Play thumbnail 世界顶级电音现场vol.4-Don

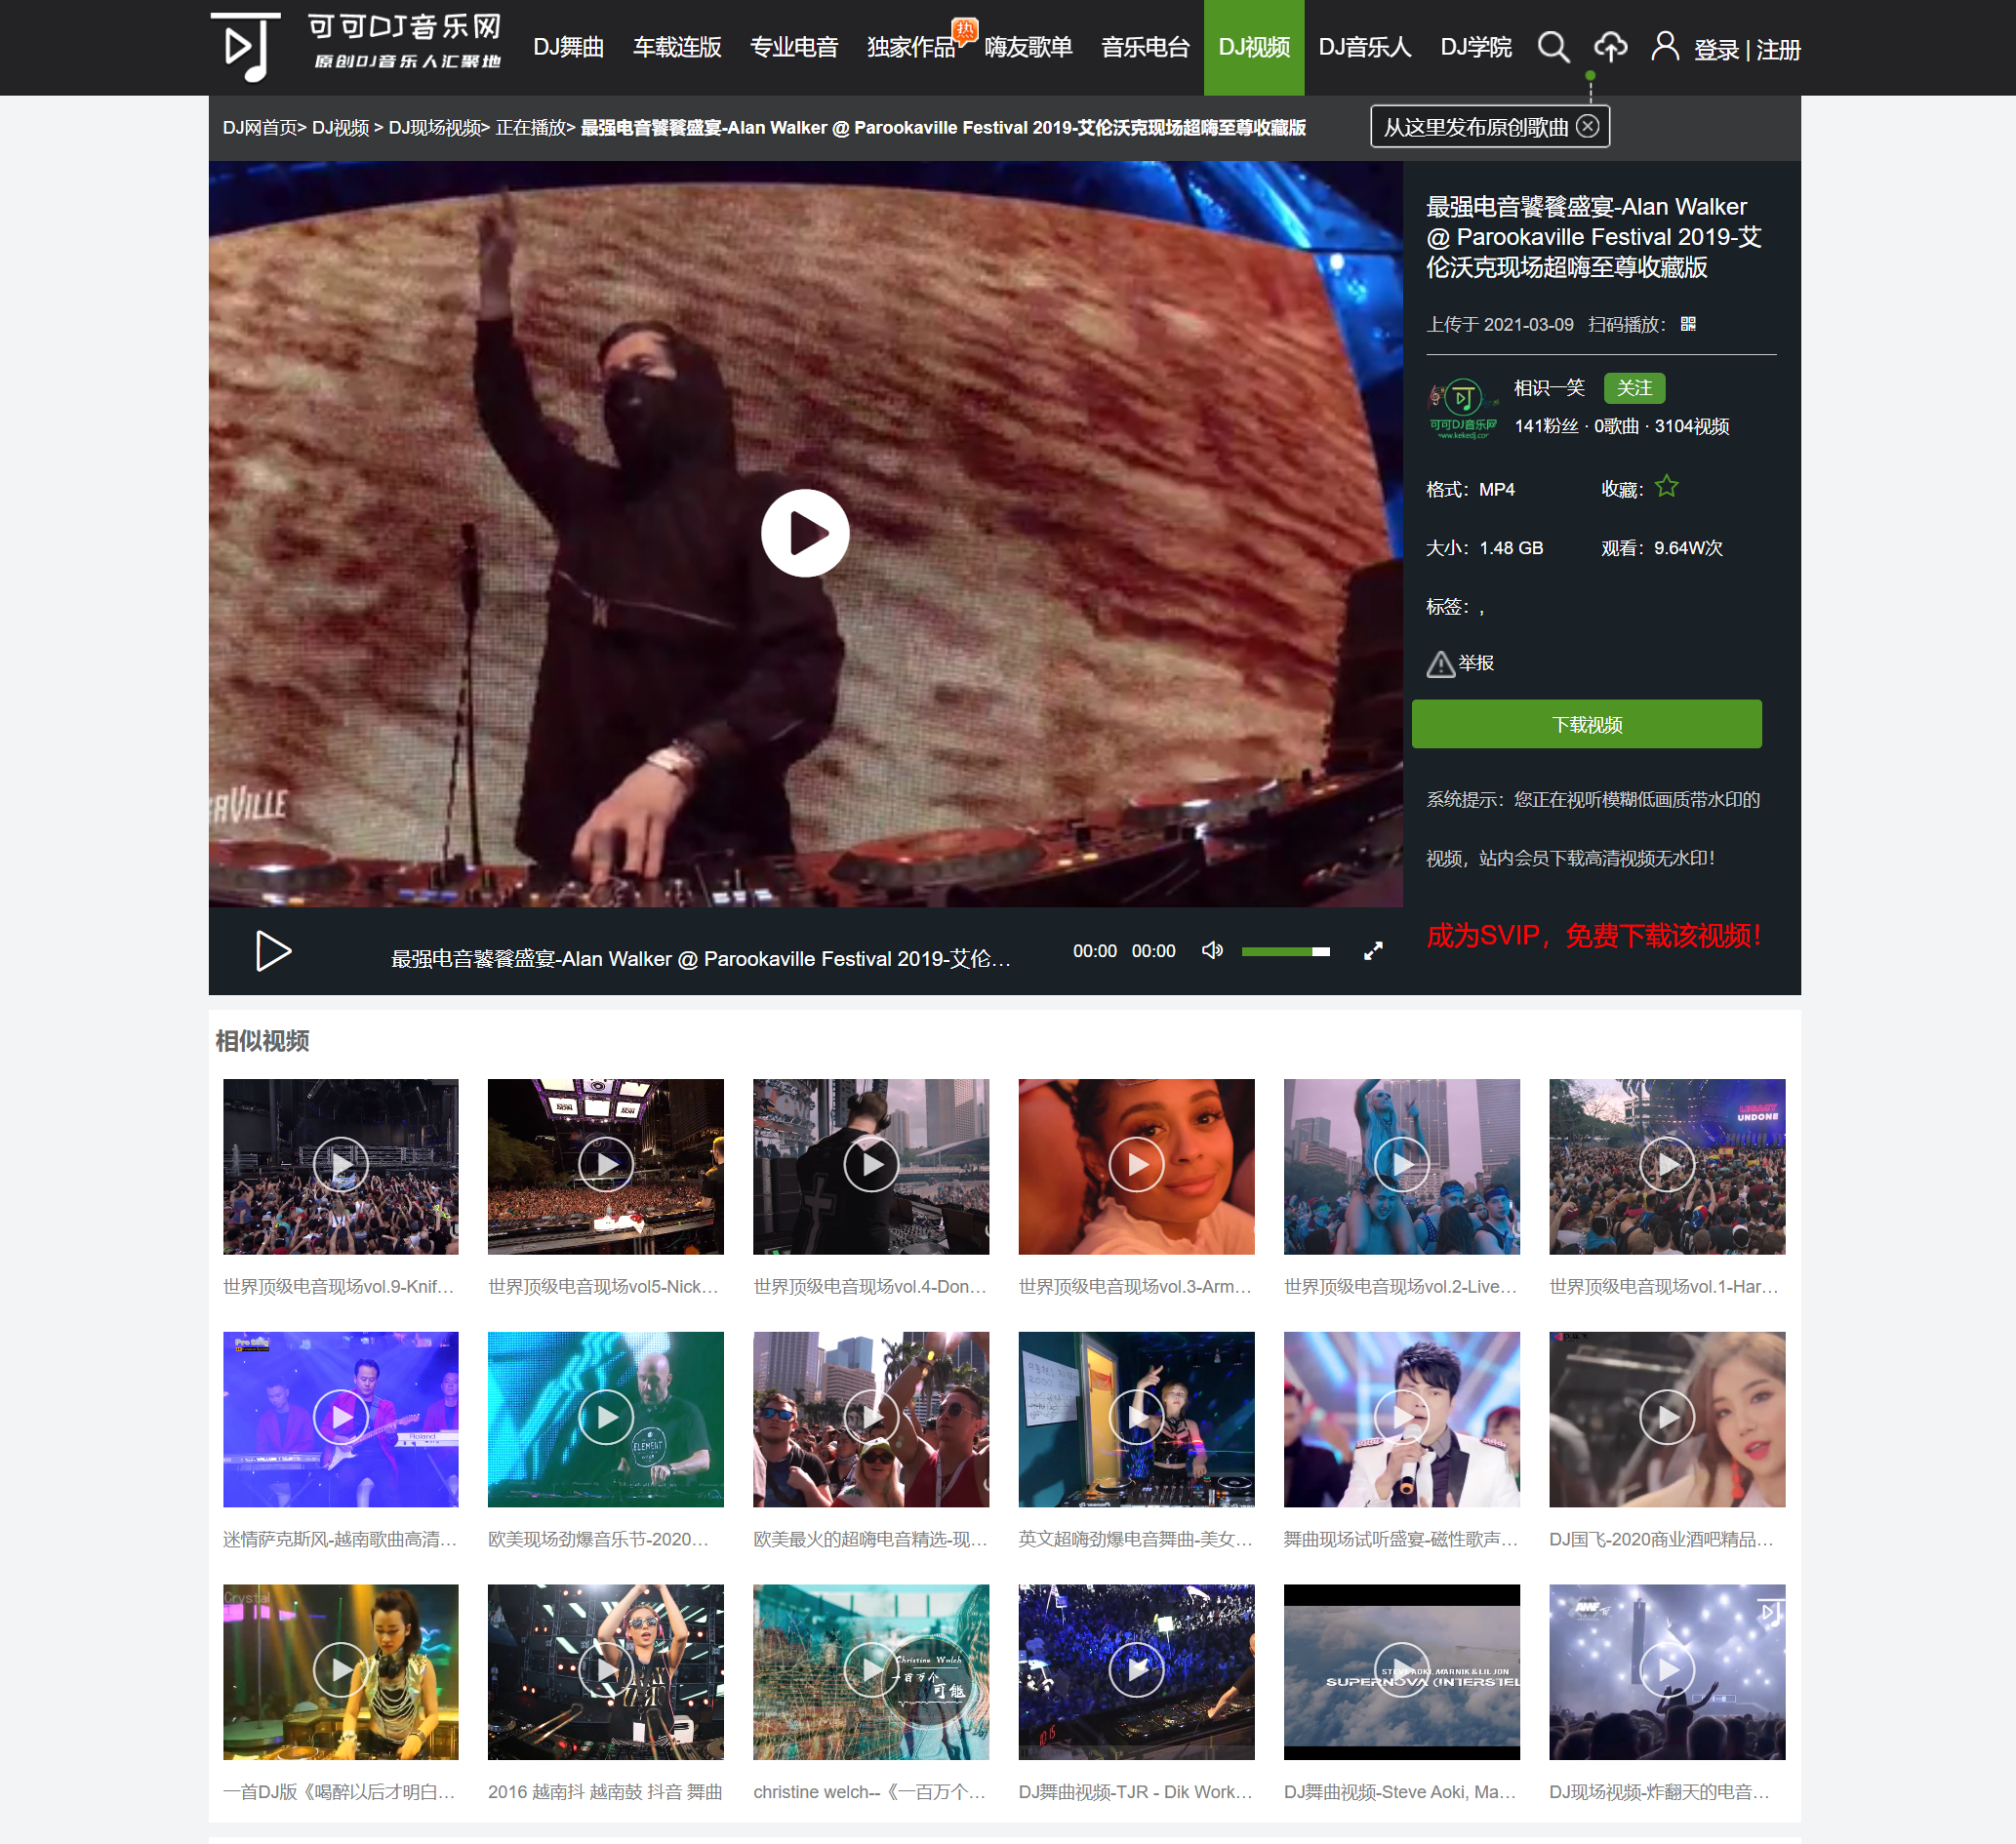coord(870,1166)
